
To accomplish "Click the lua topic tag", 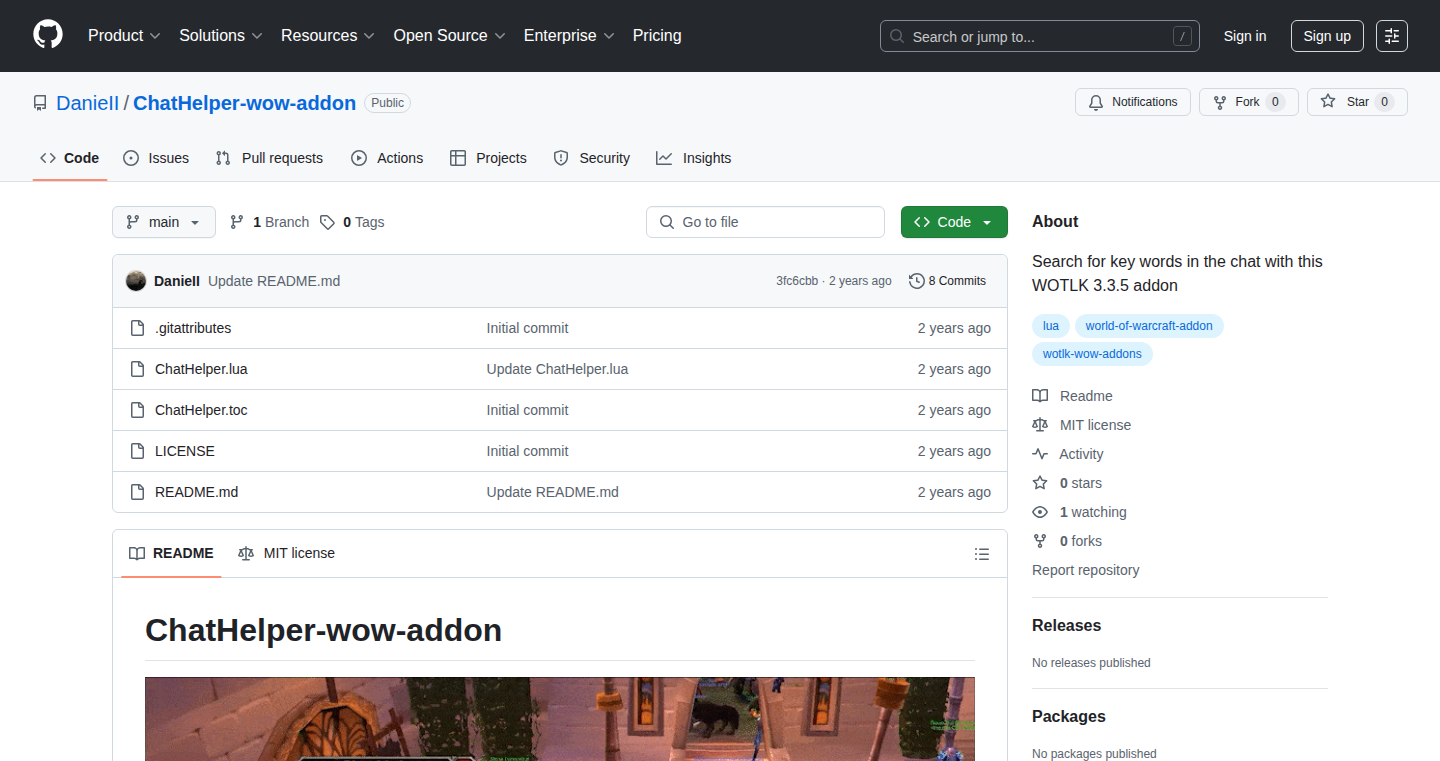I will click(1051, 326).
